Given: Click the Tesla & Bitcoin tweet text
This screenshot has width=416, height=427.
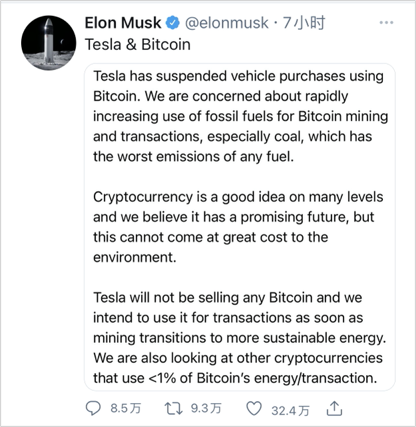Looking at the screenshot, I should (138, 44).
